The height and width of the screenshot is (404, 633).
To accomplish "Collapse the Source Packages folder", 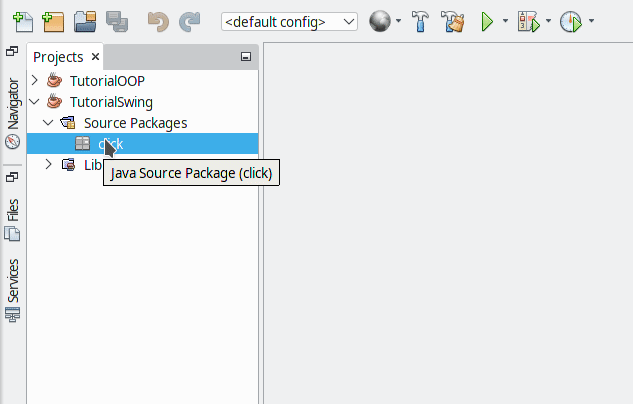I will pos(48,123).
